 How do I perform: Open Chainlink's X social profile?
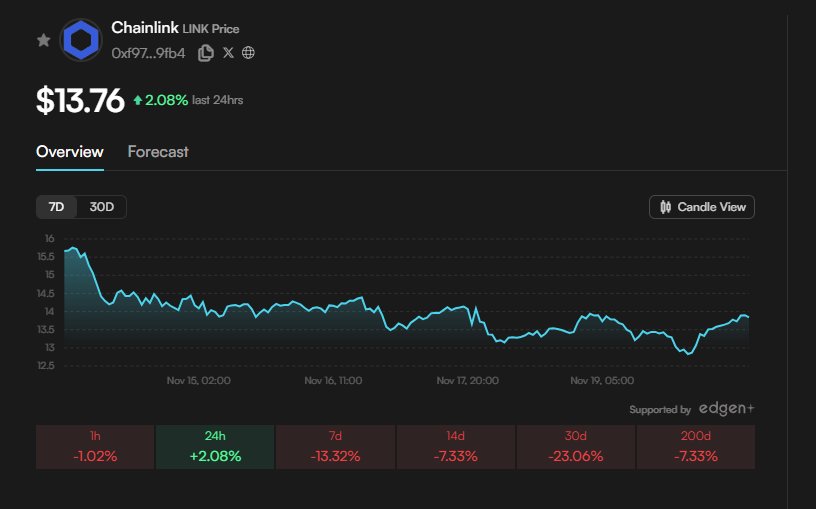click(228, 52)
